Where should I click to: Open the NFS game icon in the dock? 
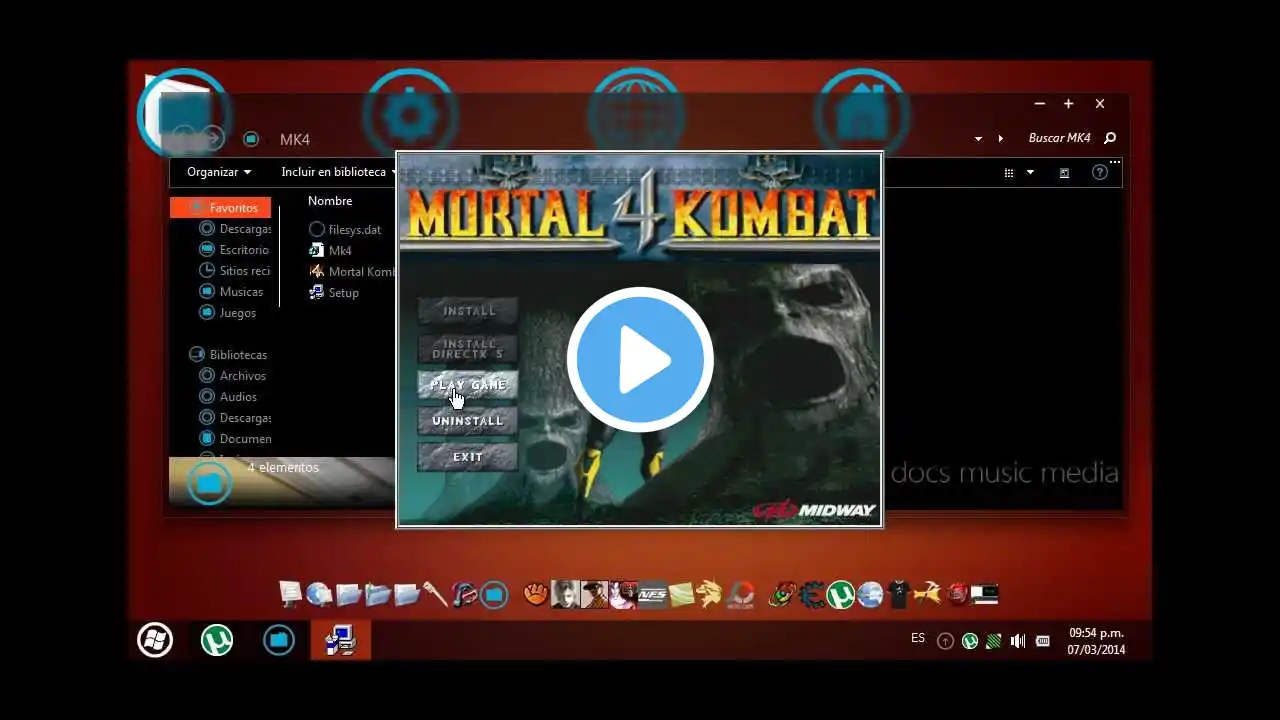[x=652, y=595]
